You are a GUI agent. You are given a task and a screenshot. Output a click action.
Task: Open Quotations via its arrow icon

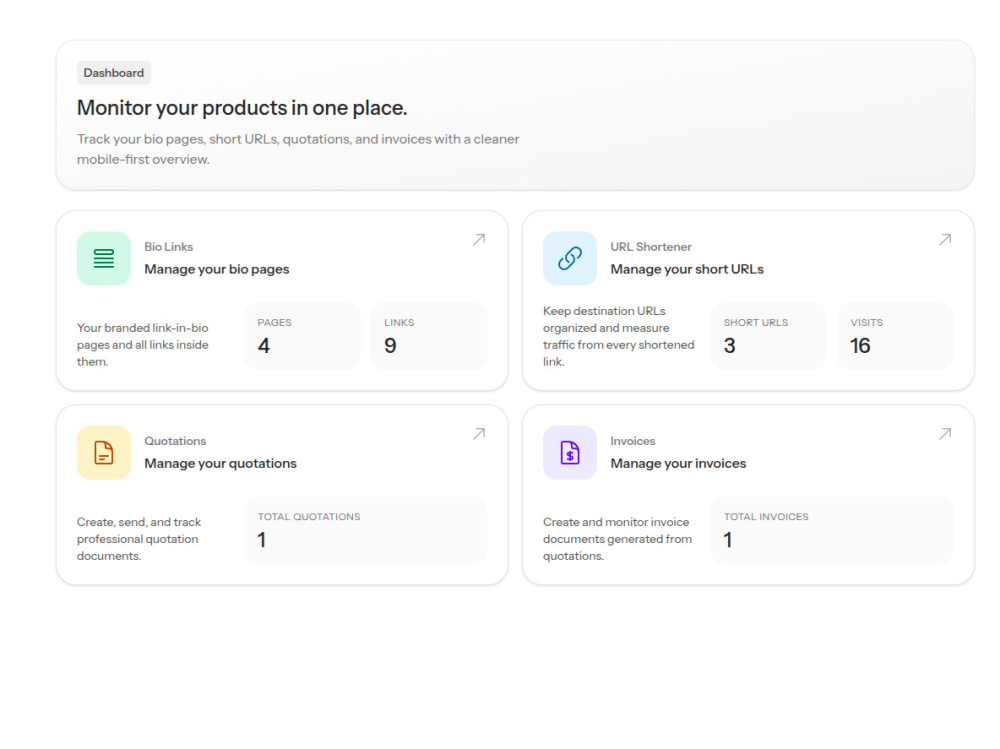(x=479, y=434)
